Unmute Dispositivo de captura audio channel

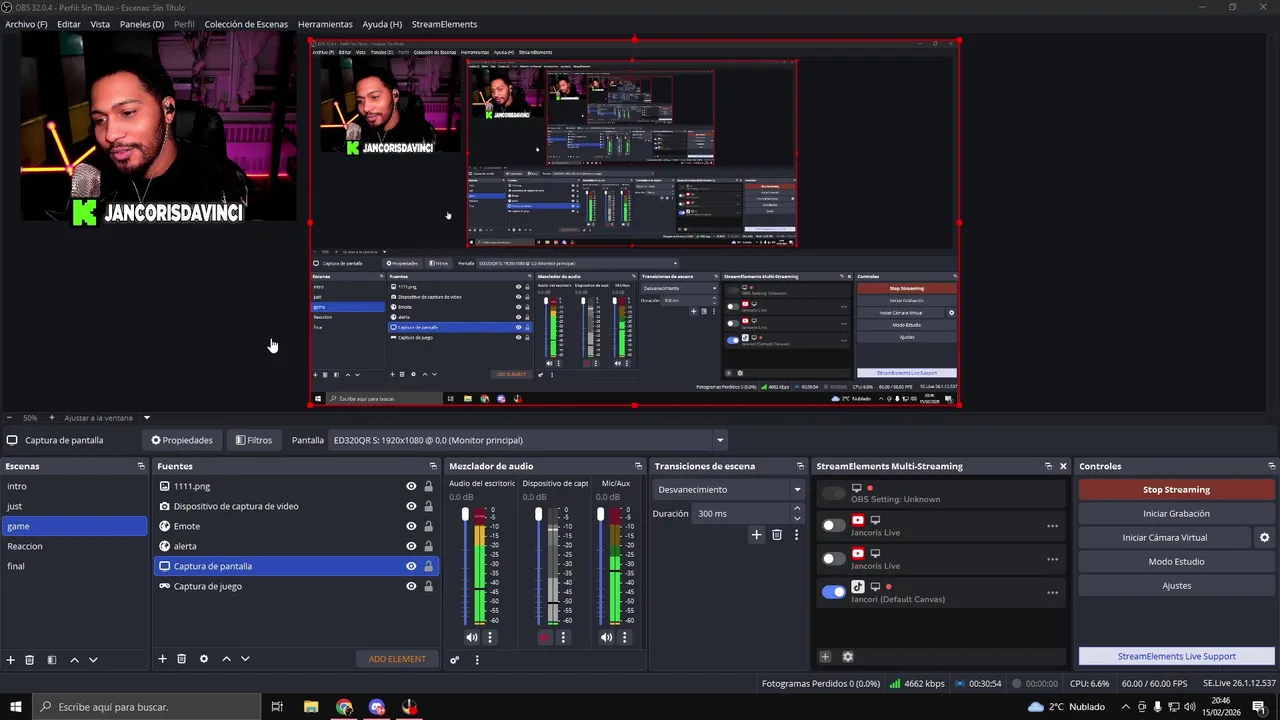tap(545, 637)
